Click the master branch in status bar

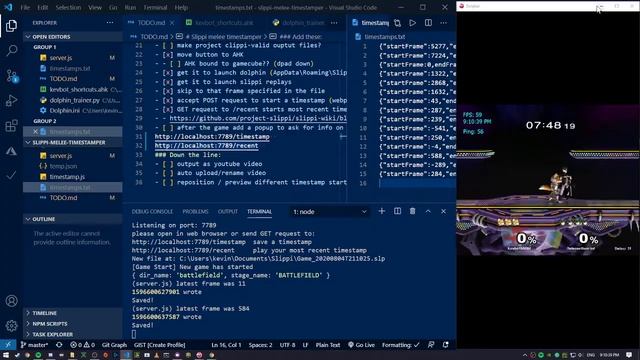pos(34,345)
